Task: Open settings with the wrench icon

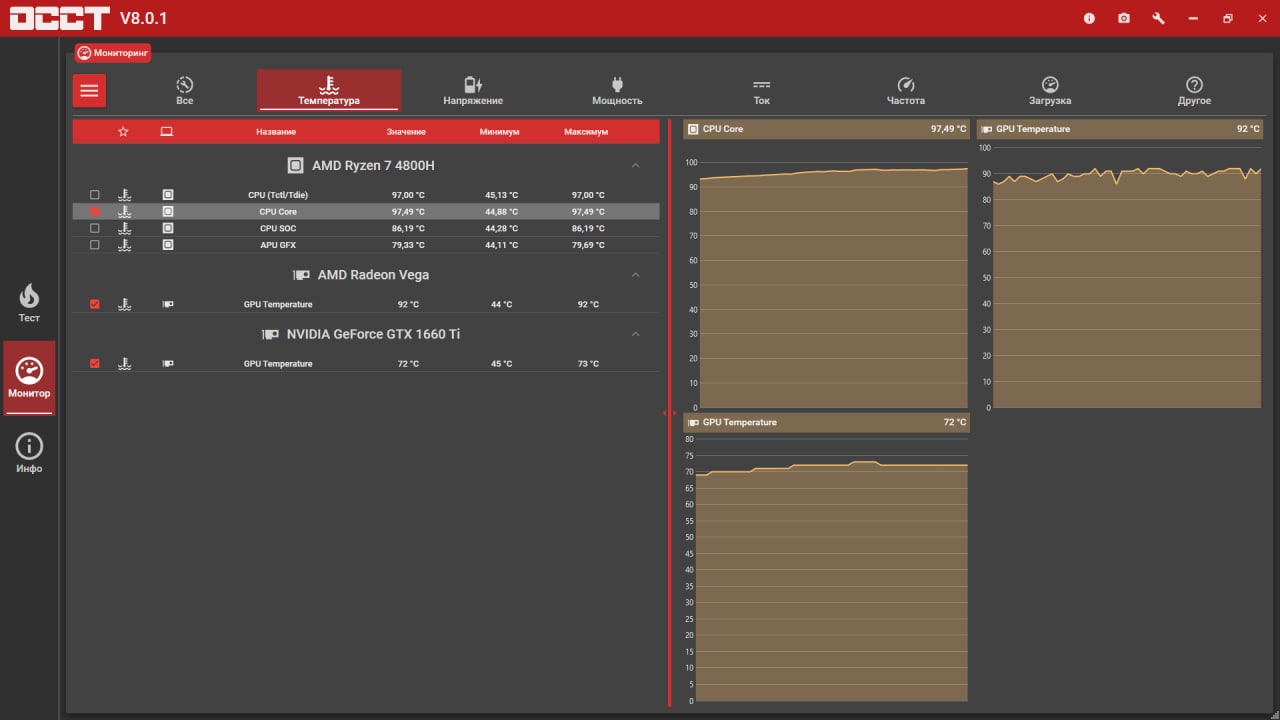Action: tap(1158, 18)
